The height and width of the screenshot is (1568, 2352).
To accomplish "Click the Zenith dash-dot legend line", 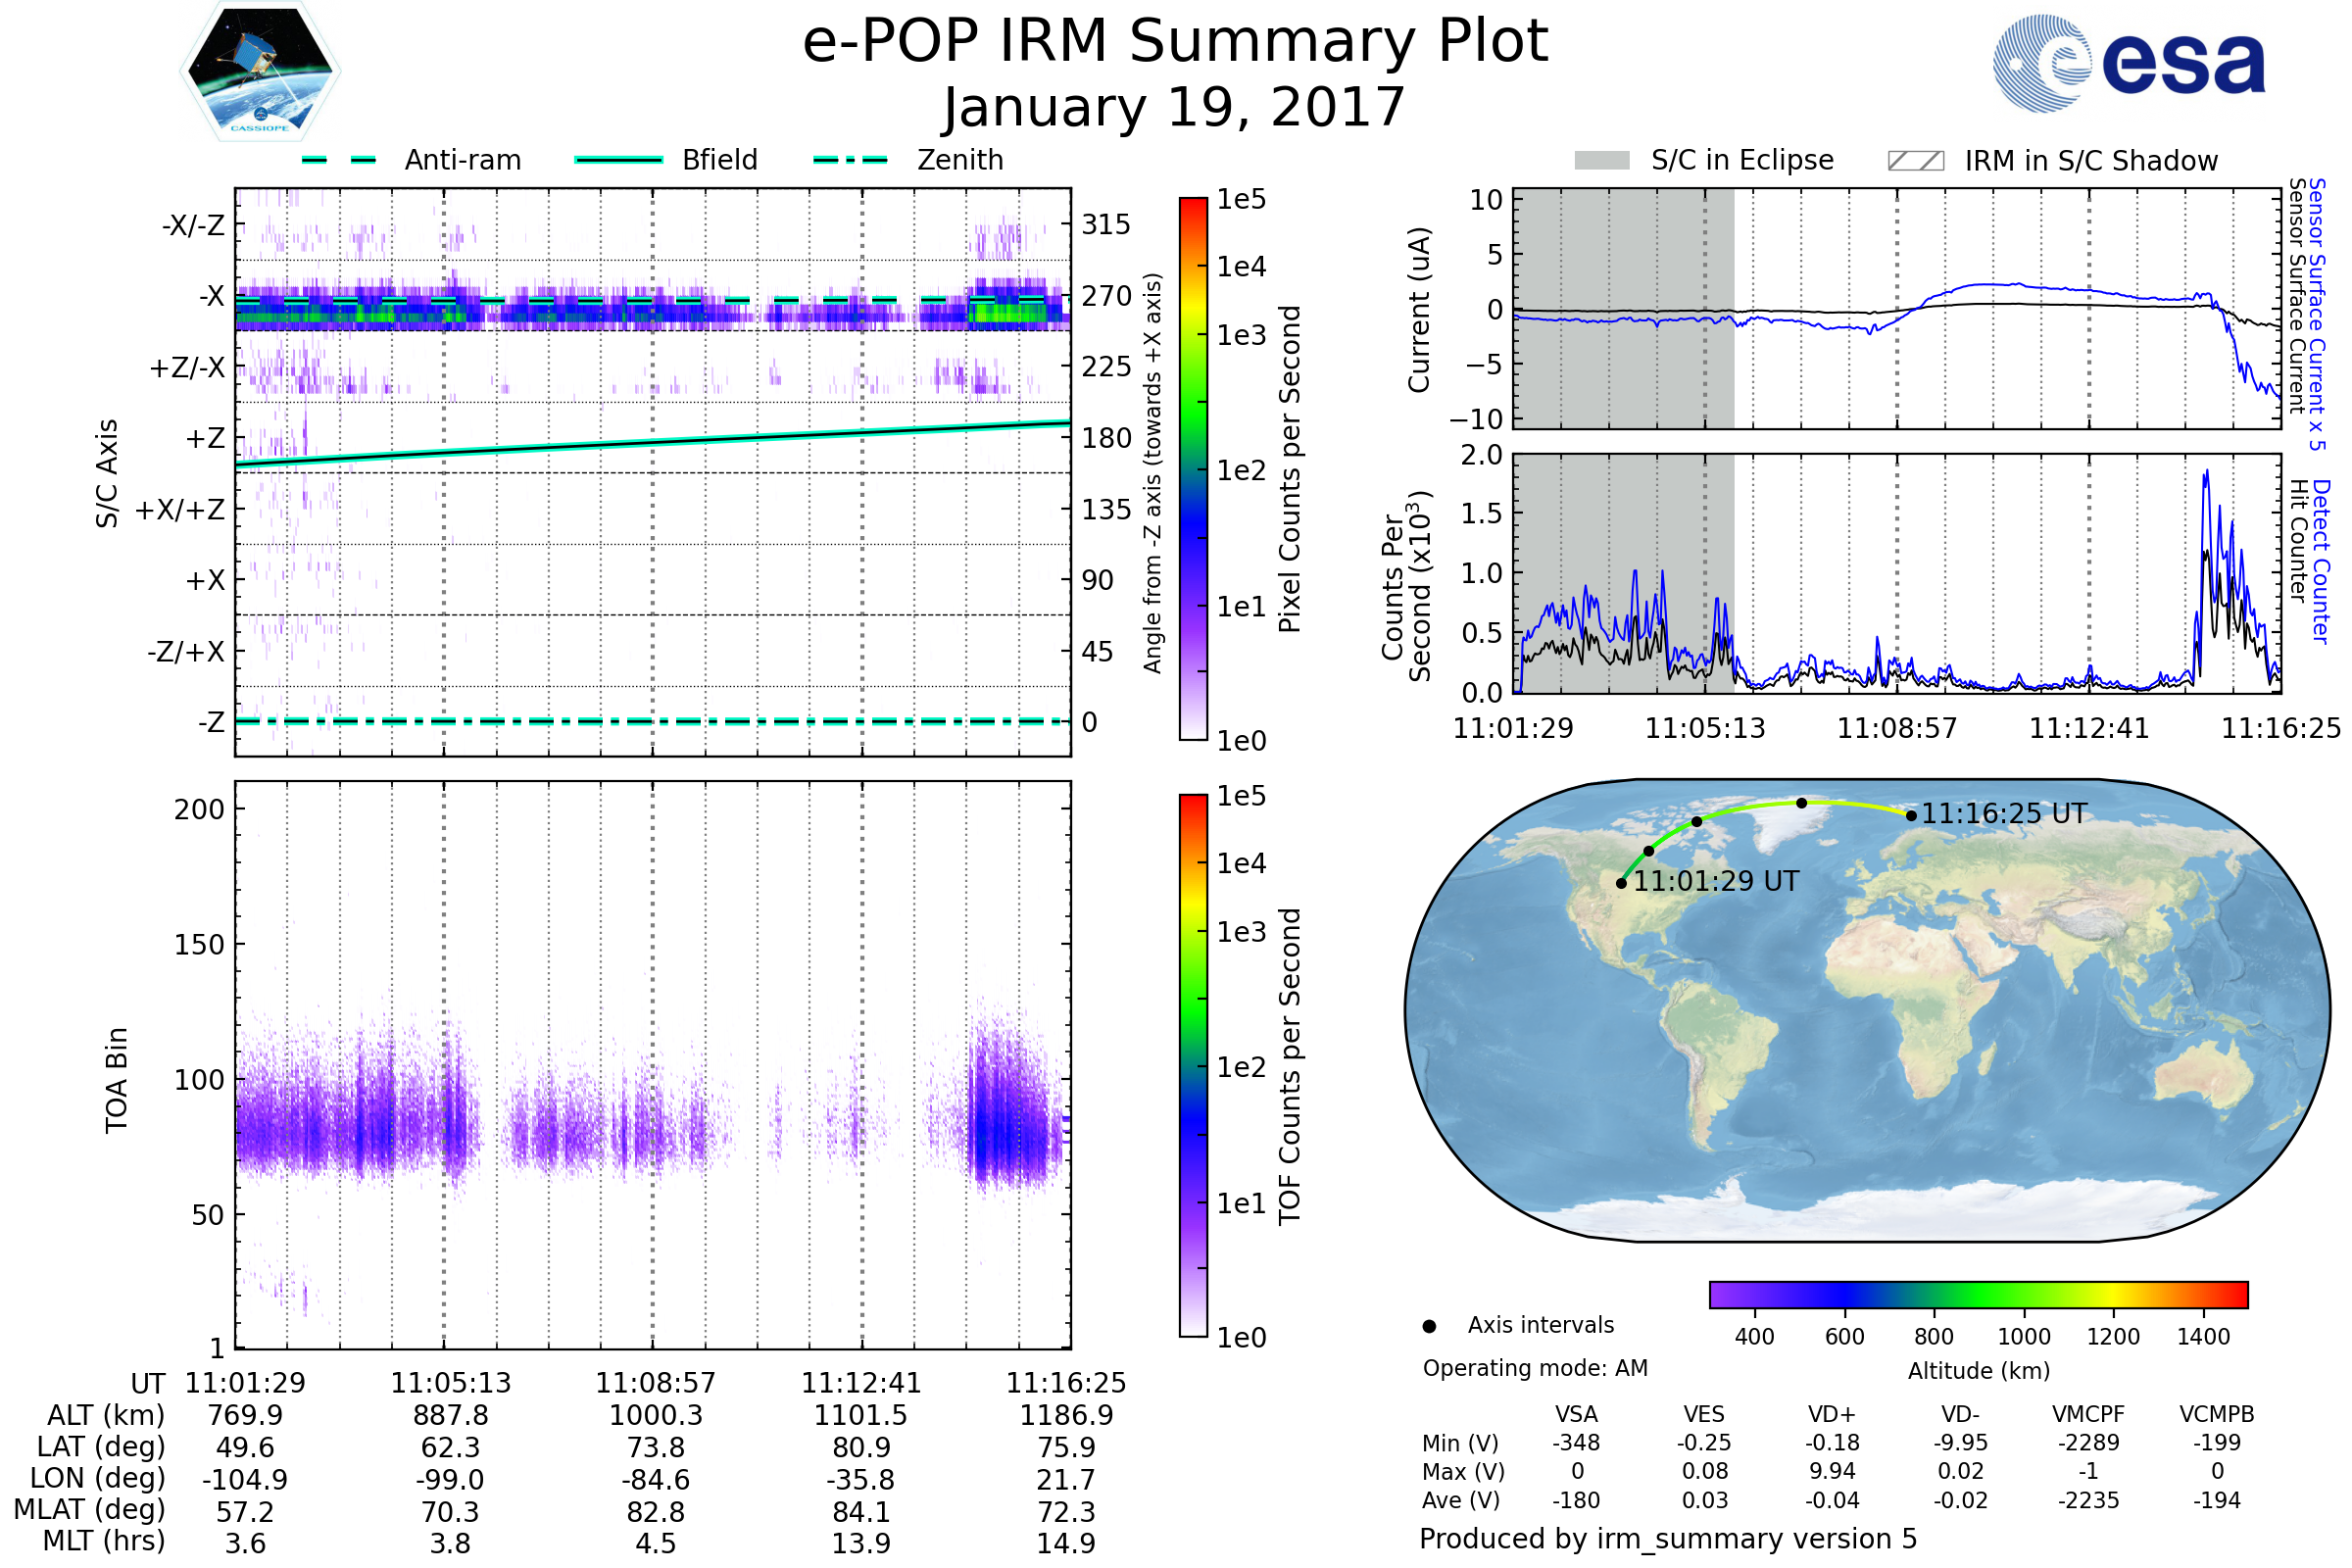I will click(850, 160).
